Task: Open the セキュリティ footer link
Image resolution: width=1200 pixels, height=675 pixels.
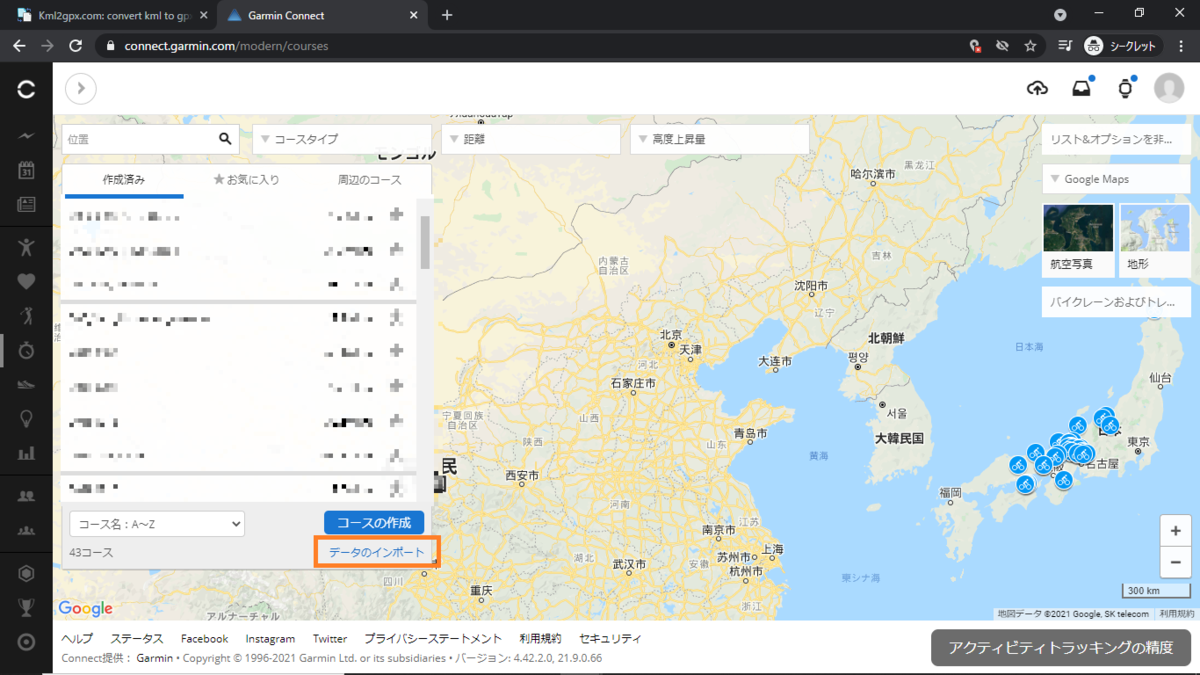Action: point(610,638)
